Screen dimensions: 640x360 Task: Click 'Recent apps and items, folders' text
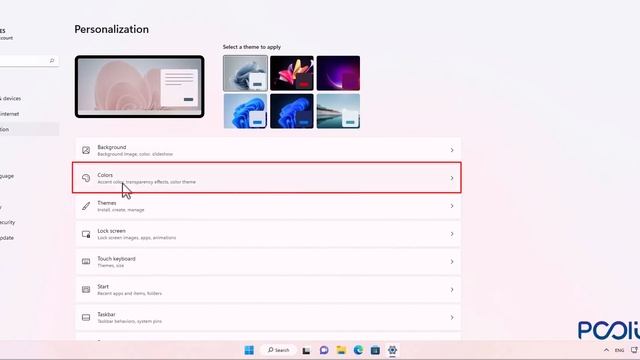click(130, 293)
